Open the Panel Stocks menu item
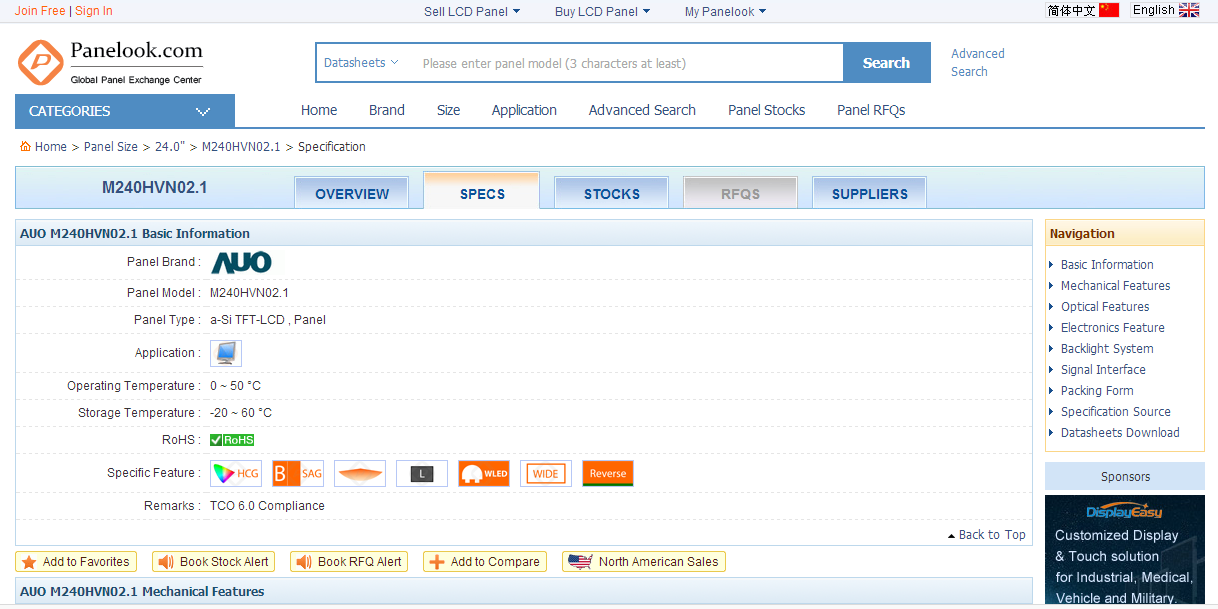 tap(767, 111)
